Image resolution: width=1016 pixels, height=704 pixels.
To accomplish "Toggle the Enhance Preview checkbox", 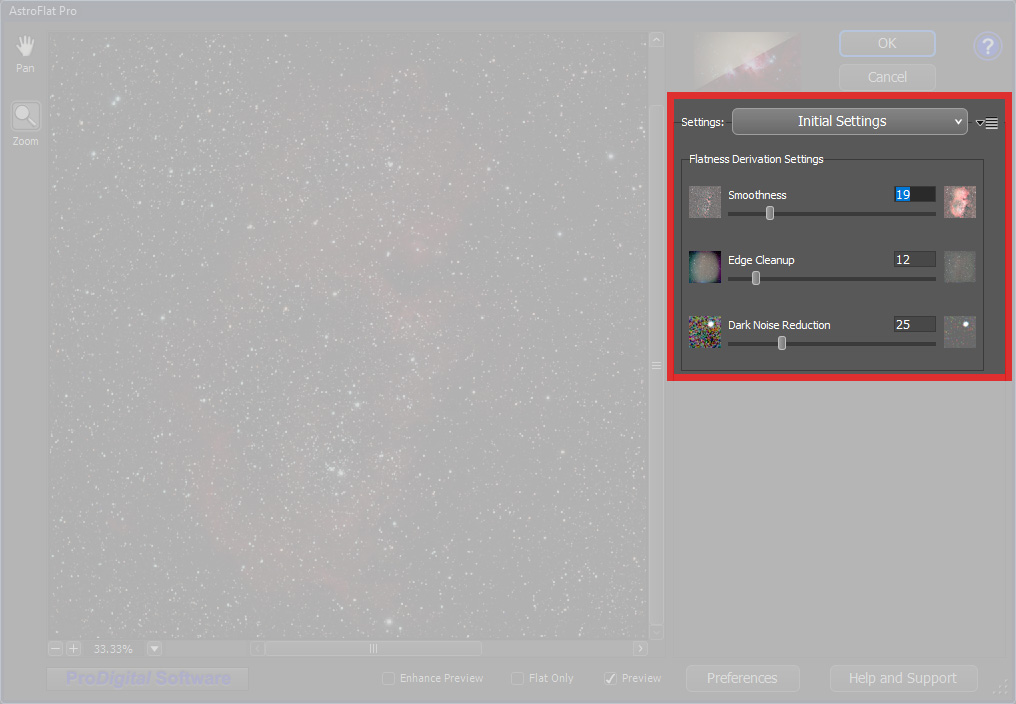I will click(388, 678).
